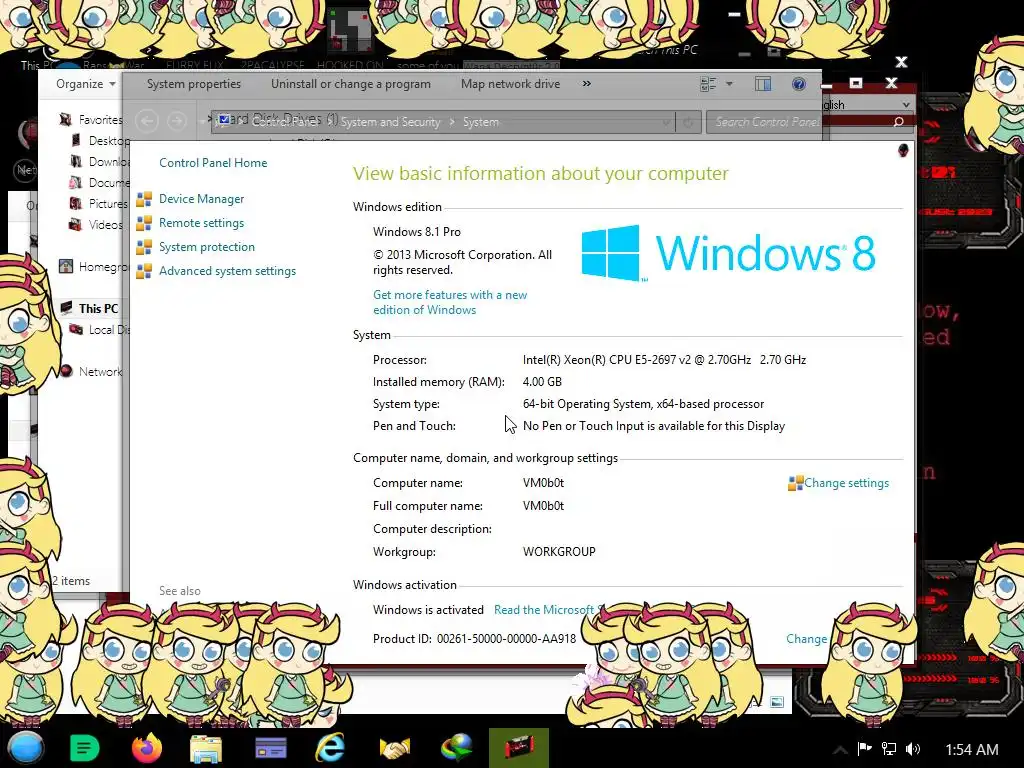Click Uninstall or change a program

tap(351, 84)
